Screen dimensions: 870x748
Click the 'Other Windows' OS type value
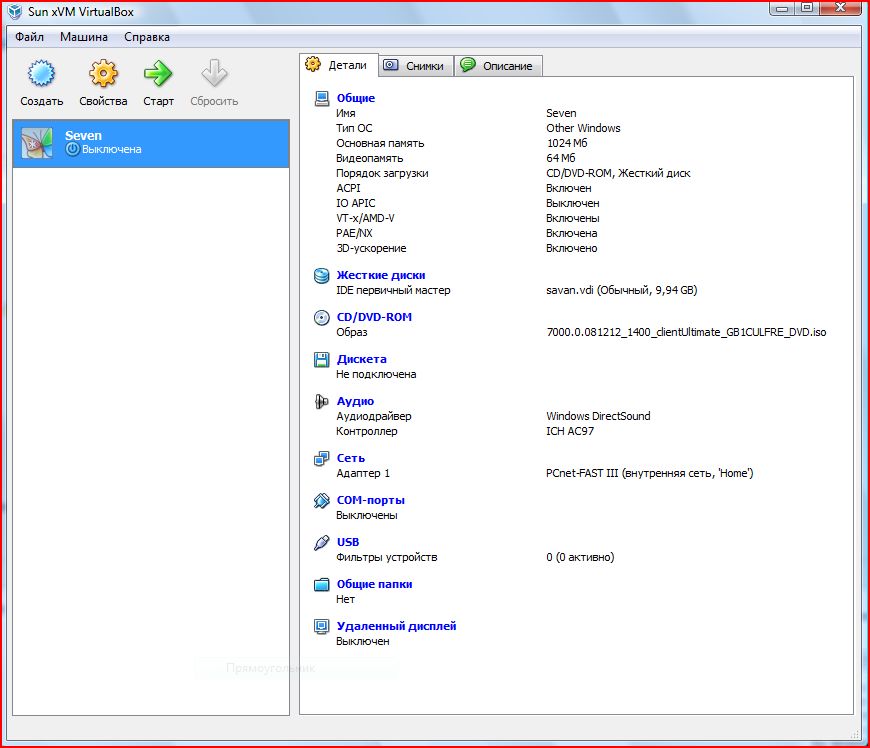[x=583, y=128]
